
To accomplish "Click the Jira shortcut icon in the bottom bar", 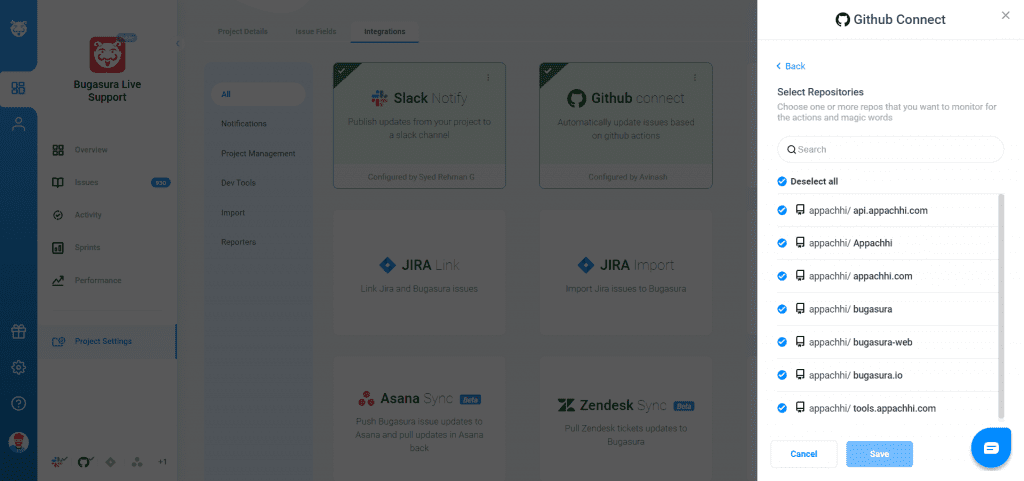I will tap(110, 462).
